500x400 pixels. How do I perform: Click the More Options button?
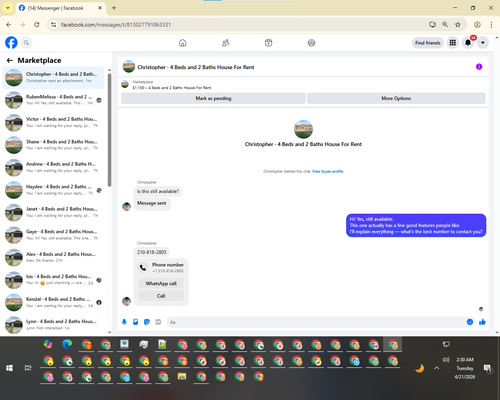[396, 98]
